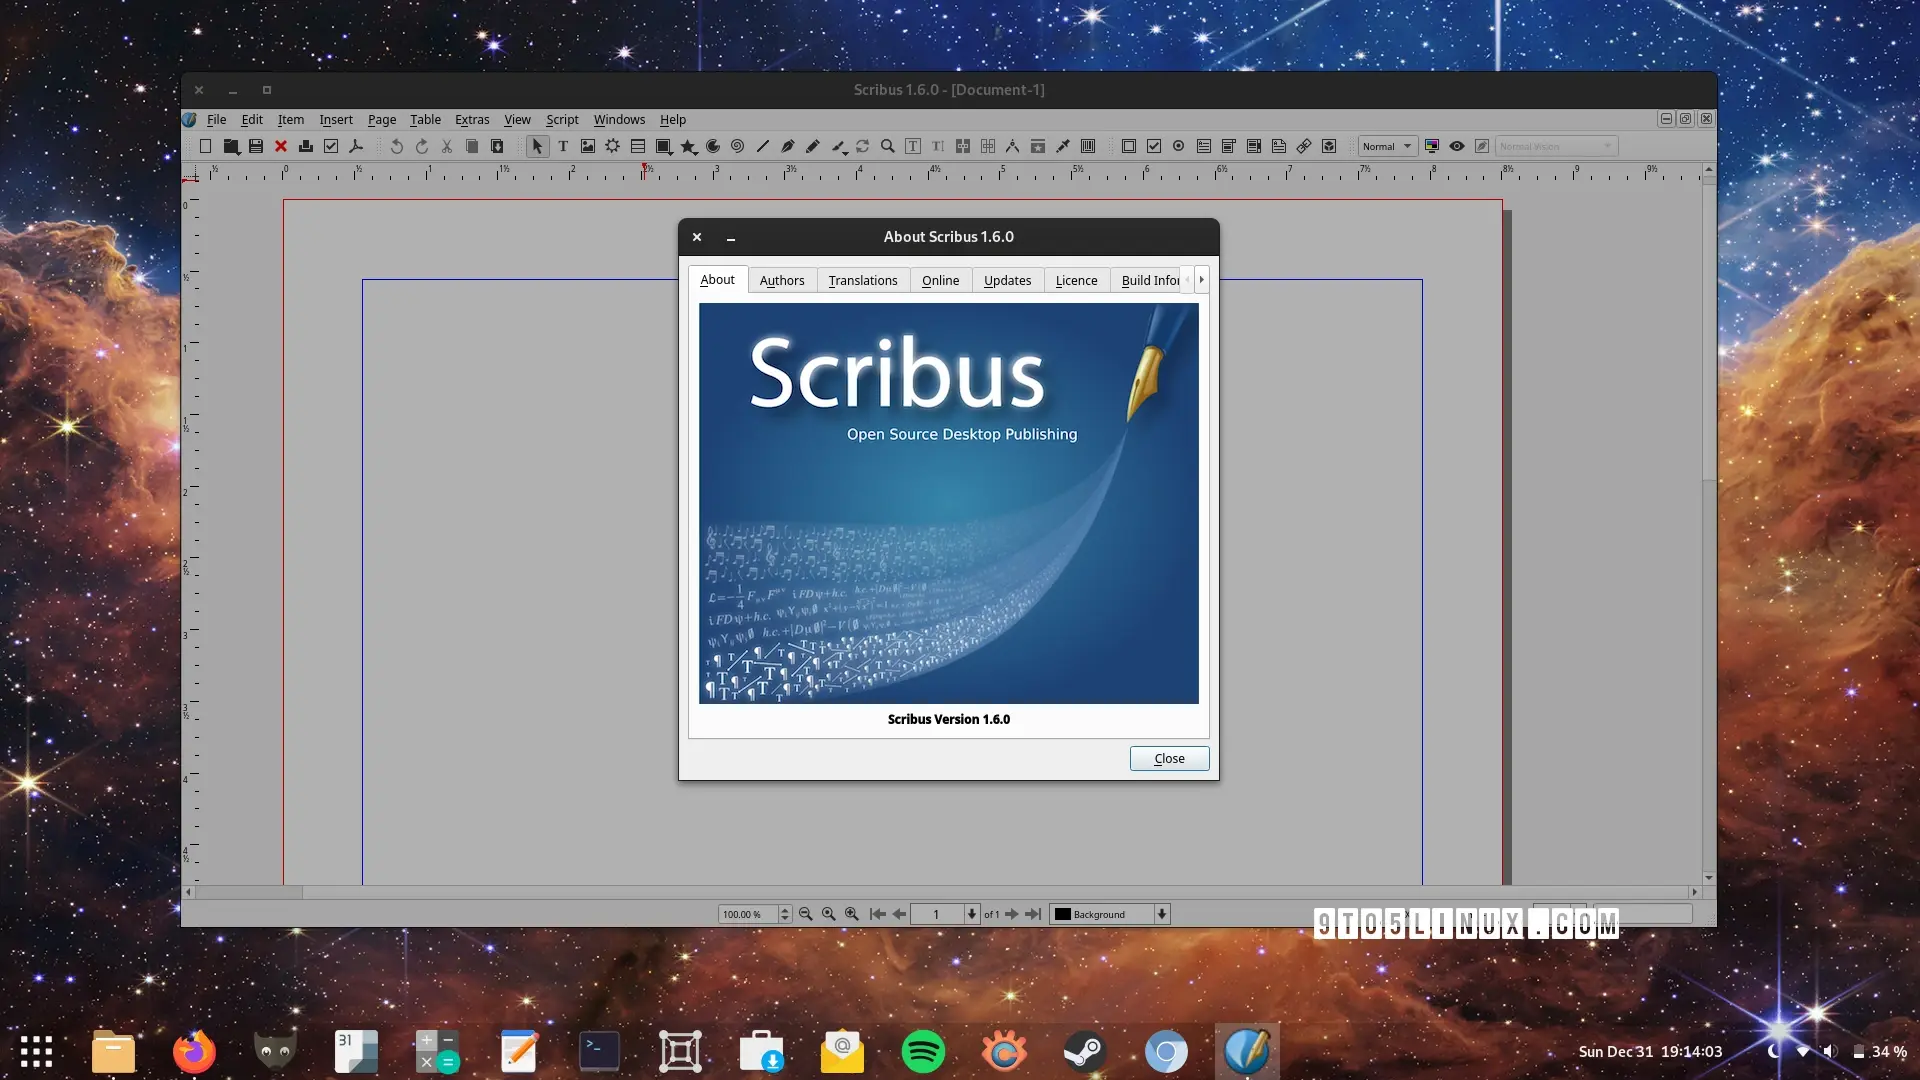Switch to the Updates tab
The image size is (1920, 1080).
click(1007, 280)
